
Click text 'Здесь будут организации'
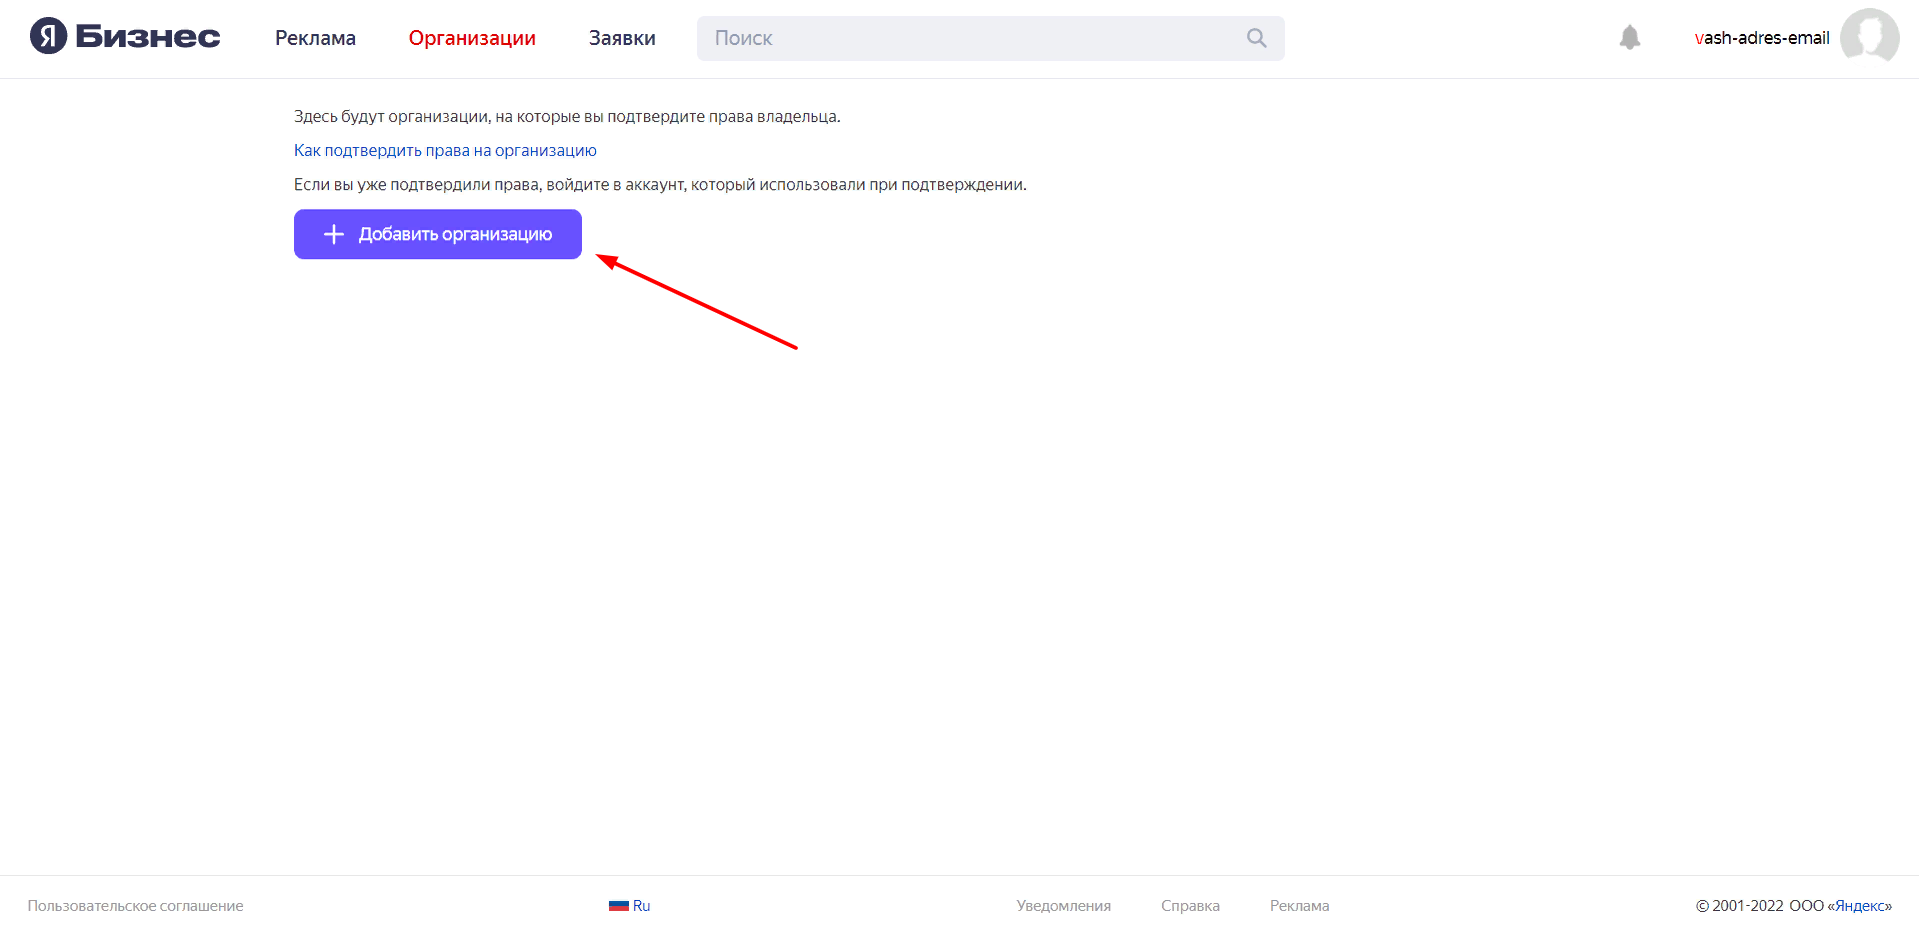[x=393, y=117]
